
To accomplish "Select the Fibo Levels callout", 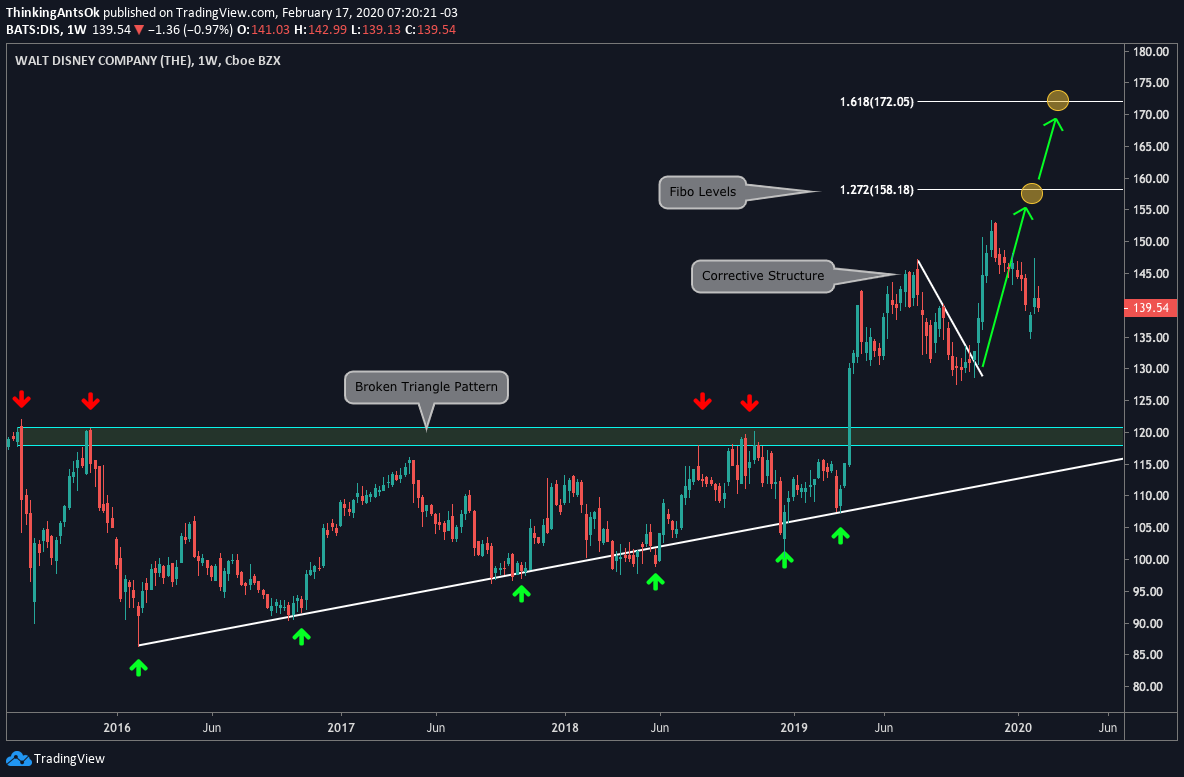I will pyautogui.click(x=702, y=192).
